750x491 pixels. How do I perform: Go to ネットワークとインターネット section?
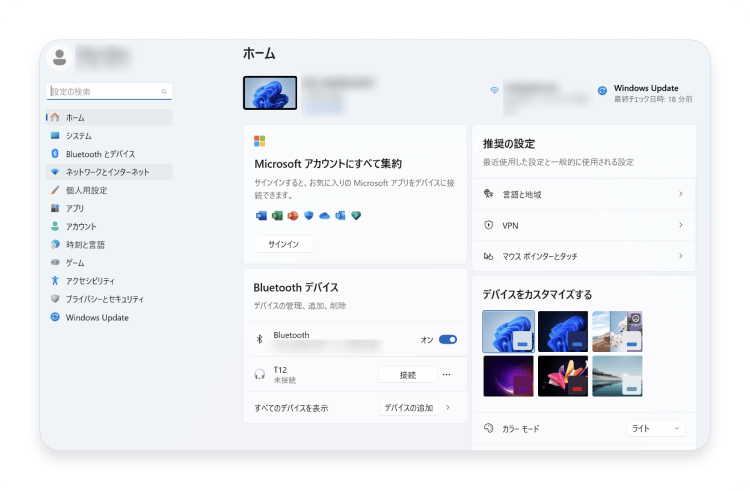click(x=109, y=172)
